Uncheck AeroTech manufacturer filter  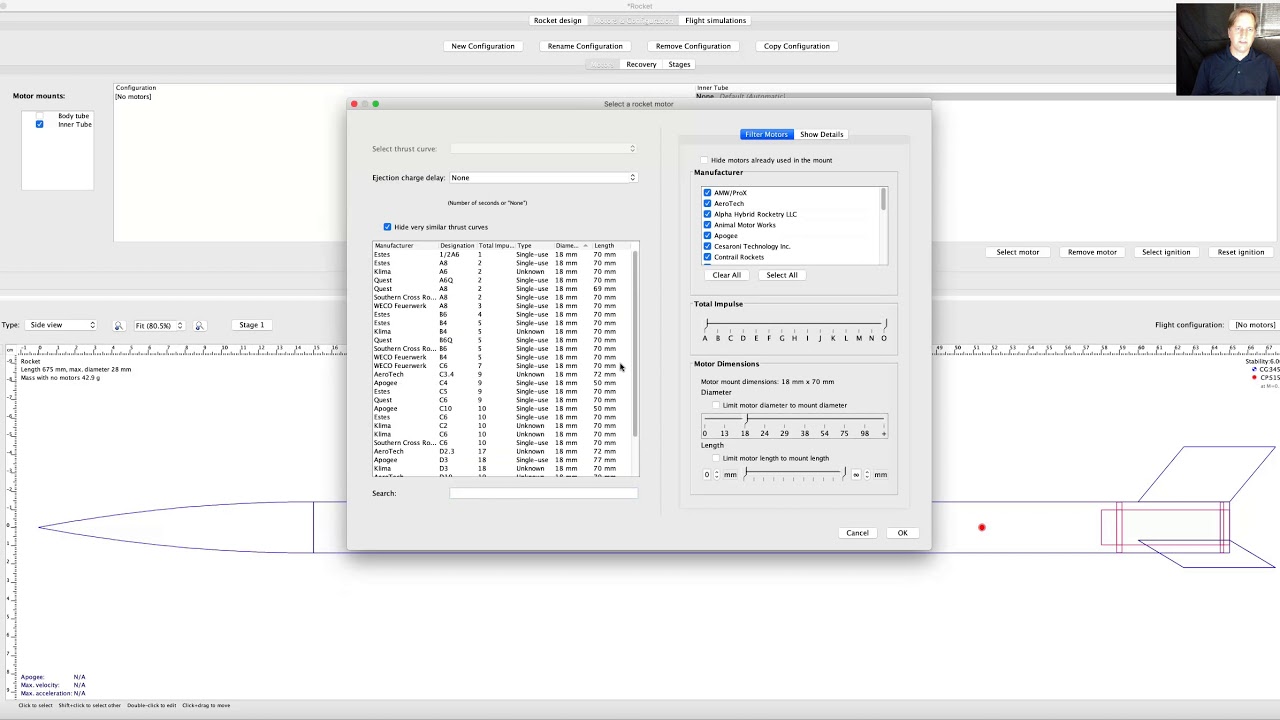[707, 203]
